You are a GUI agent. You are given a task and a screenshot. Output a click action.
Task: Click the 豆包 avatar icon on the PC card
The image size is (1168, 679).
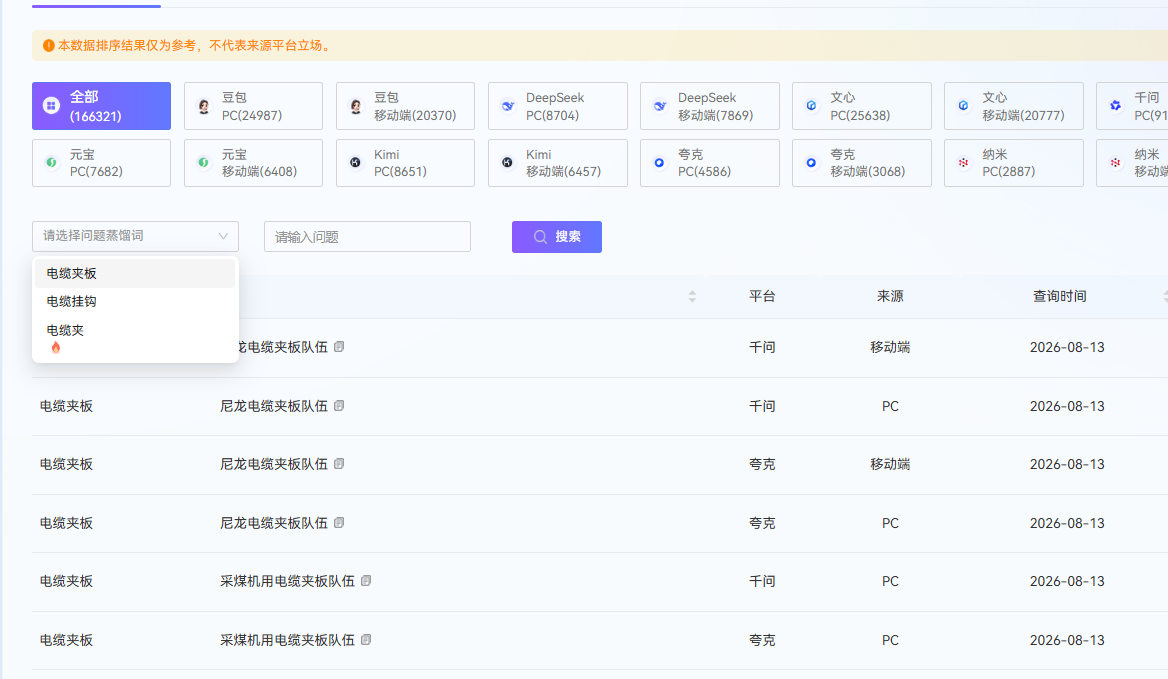click(x=203, y=106)
